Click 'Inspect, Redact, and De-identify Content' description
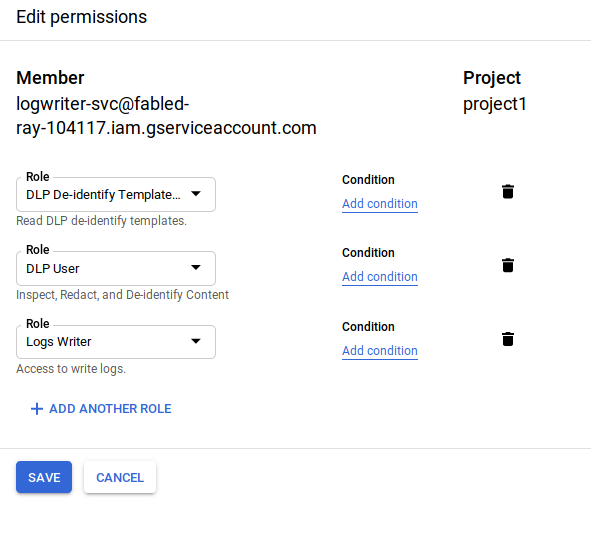591x543 pixels. (x=122, y=295)
